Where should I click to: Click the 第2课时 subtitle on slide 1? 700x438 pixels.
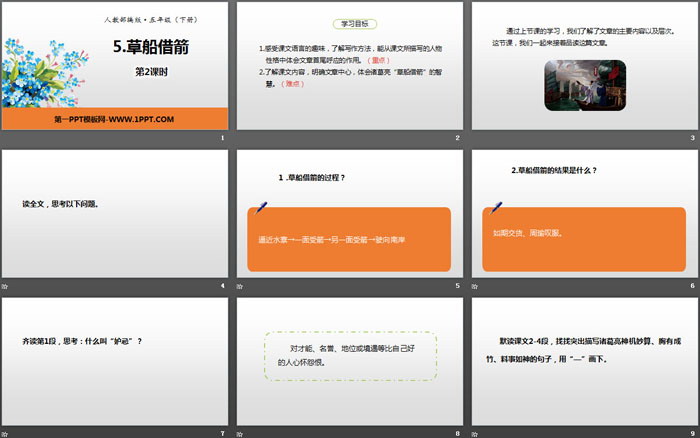(152, 72)
